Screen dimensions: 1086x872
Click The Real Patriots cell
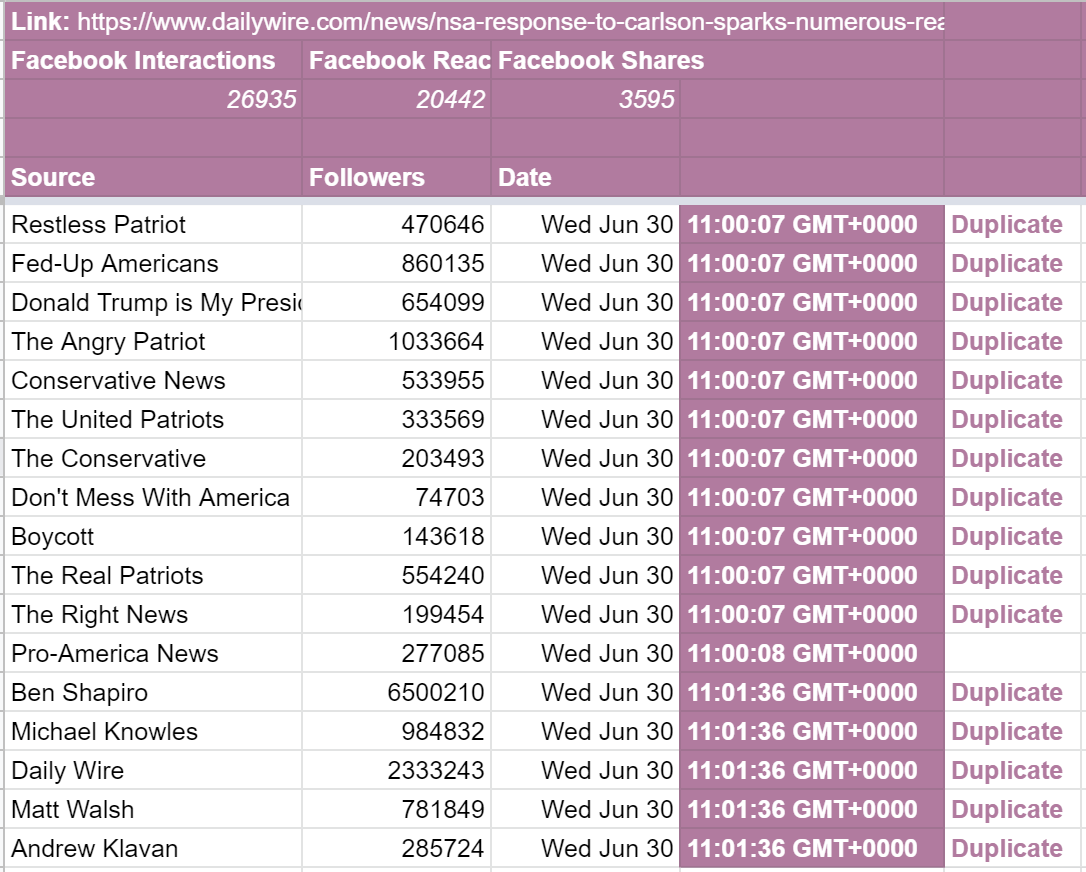click(x=153, y=576)
